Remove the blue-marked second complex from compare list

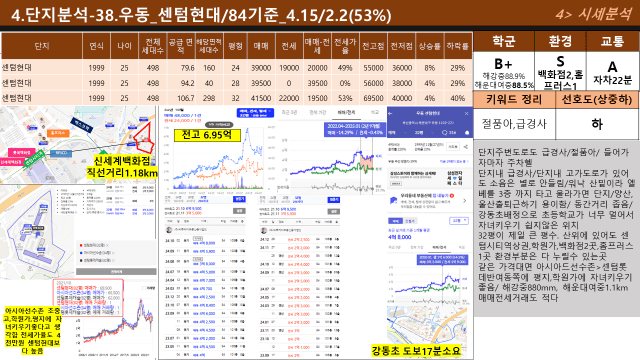pyautogui.click(x=113, y=253)
